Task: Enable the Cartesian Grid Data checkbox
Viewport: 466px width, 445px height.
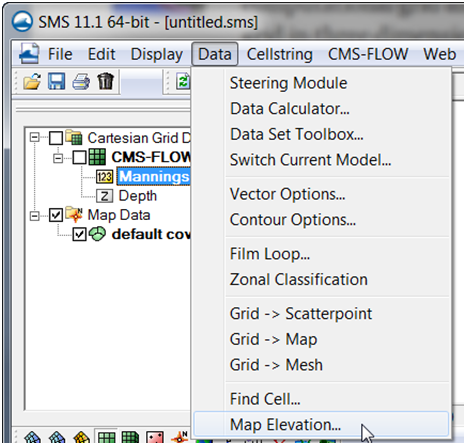Action: (x=56, y=138)
